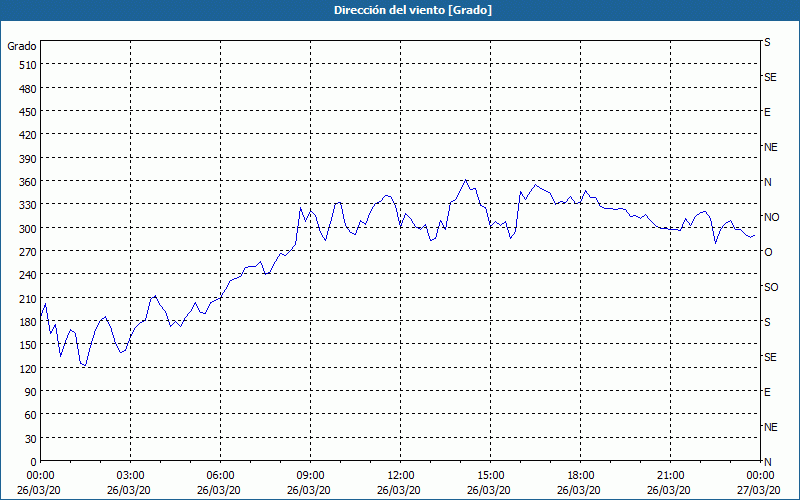800x500 pixels.
Task: Click the 'E' compass label level with 450
Action: (767, 112)
